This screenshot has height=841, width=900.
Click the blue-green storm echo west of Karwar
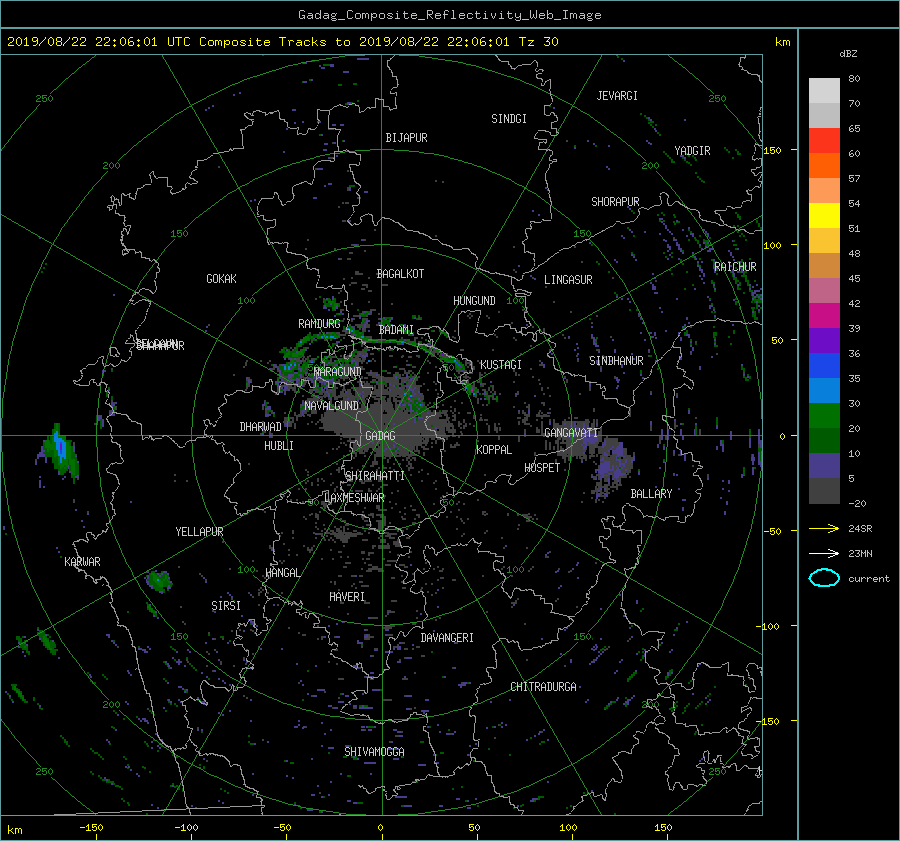59,454
